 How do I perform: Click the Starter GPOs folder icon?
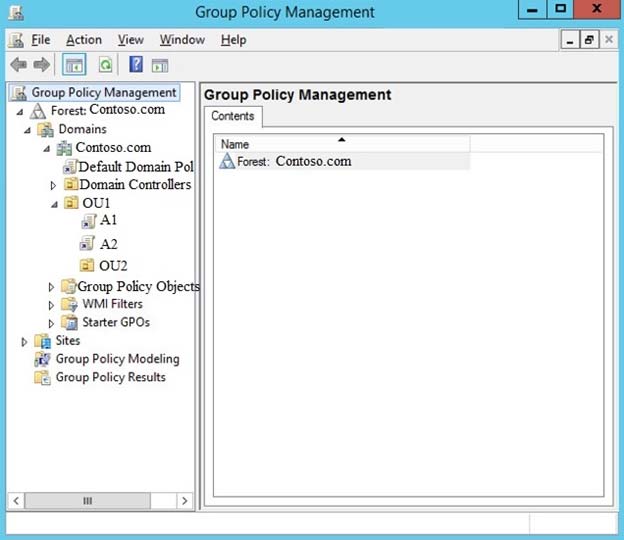(x=69, y=322)
